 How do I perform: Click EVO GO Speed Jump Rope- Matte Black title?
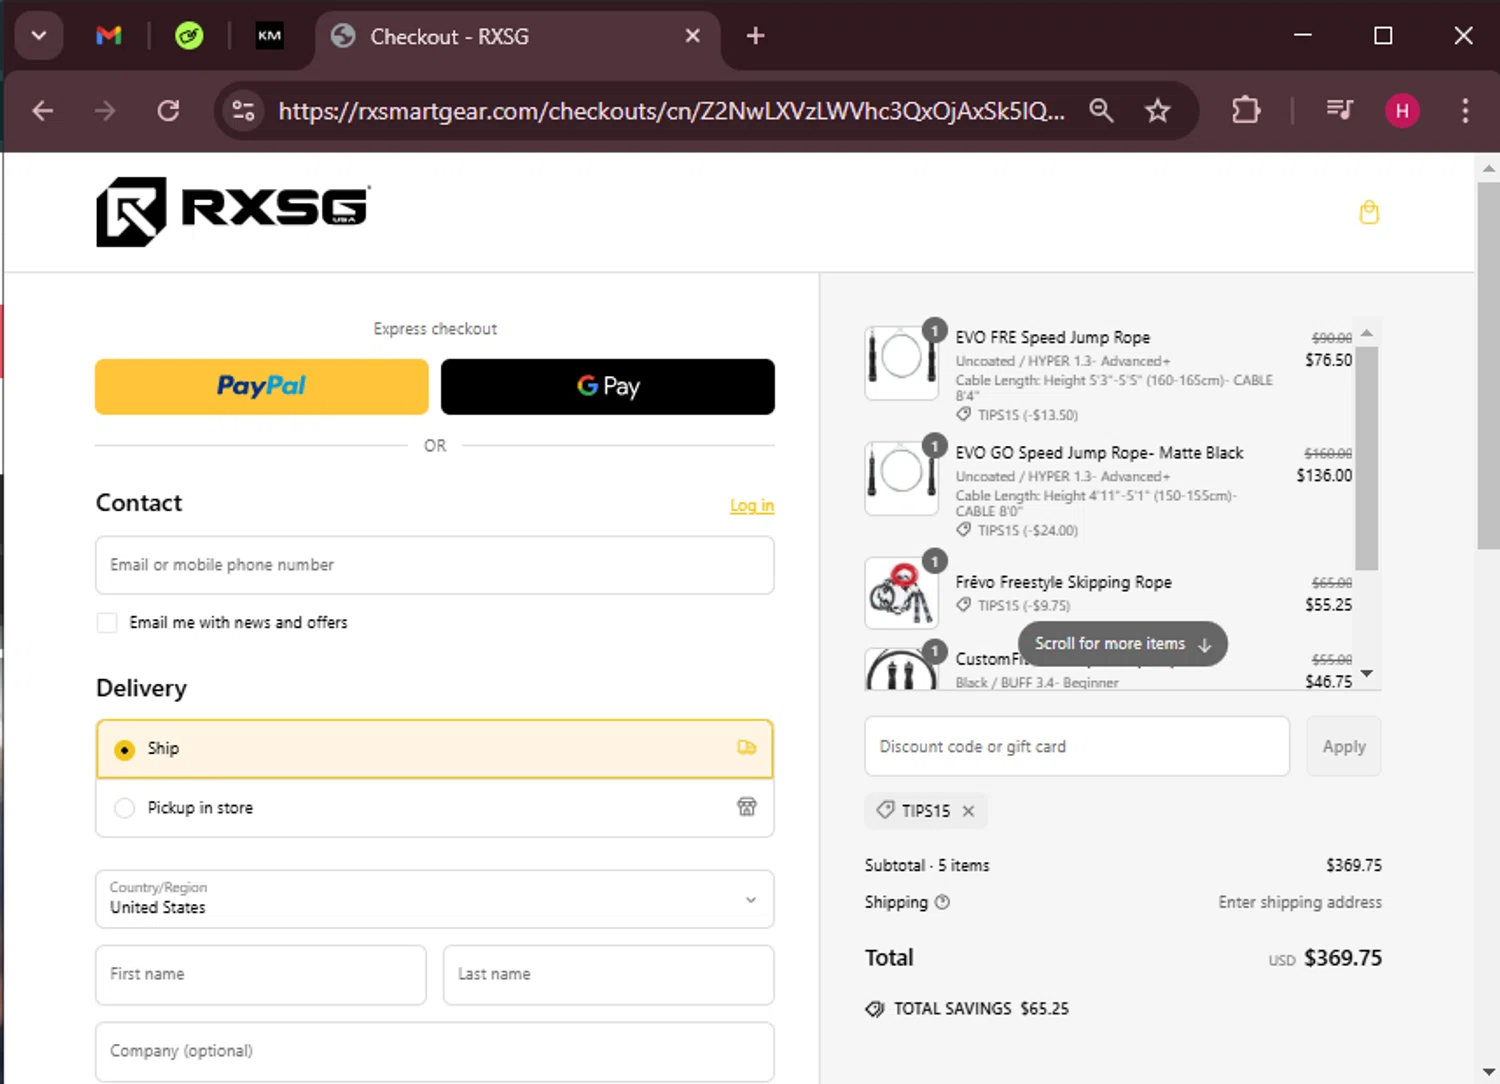coord(1099,453)
